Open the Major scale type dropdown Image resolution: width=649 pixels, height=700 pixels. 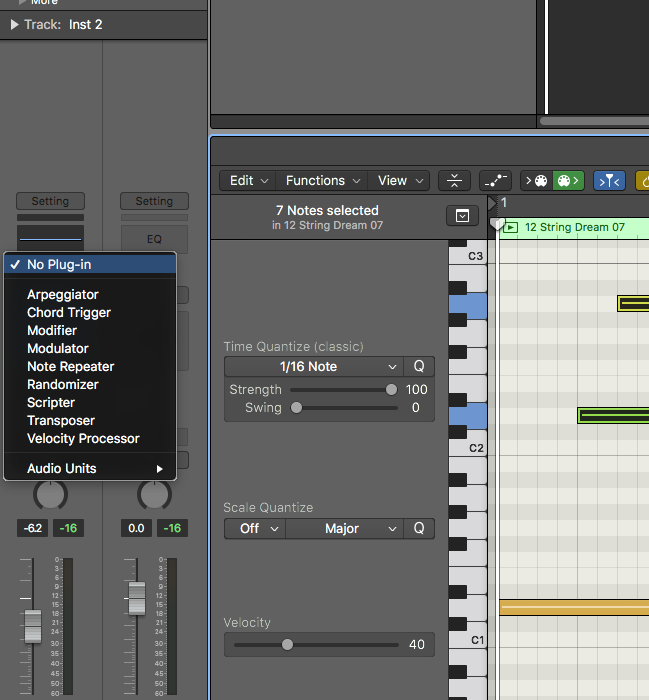[345, 529]
